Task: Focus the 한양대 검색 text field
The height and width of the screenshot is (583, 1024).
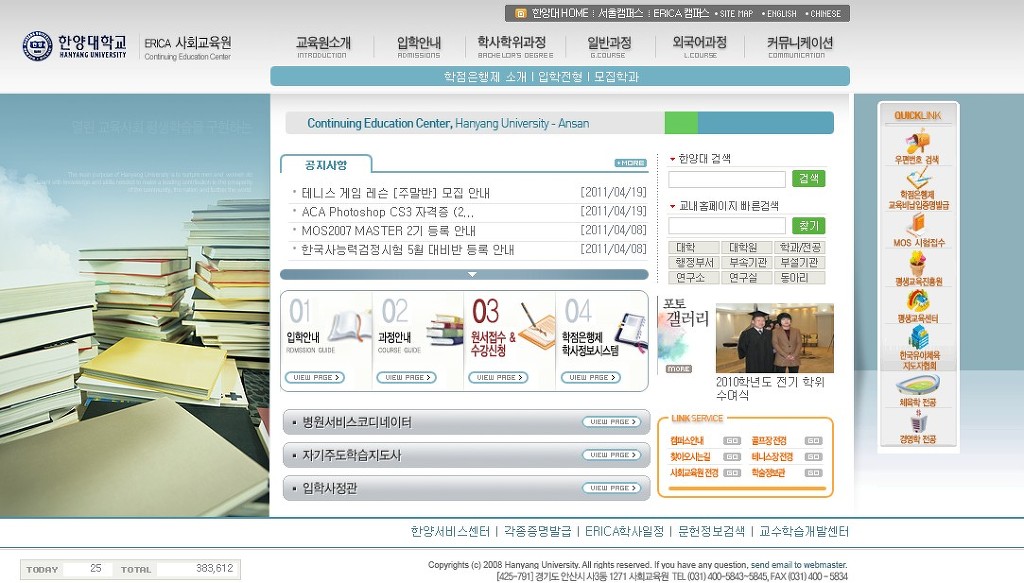Action: click(x=726, y=179)
